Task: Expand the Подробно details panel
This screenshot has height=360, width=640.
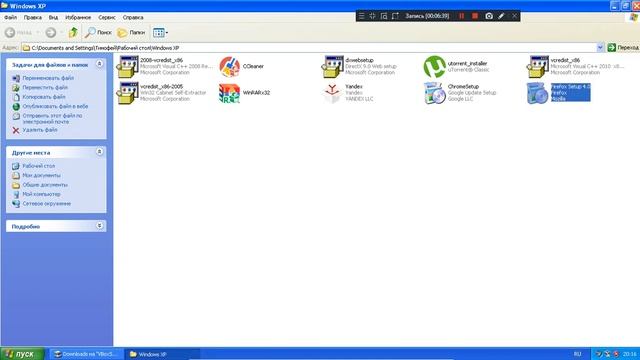Action: pos(99,226)
